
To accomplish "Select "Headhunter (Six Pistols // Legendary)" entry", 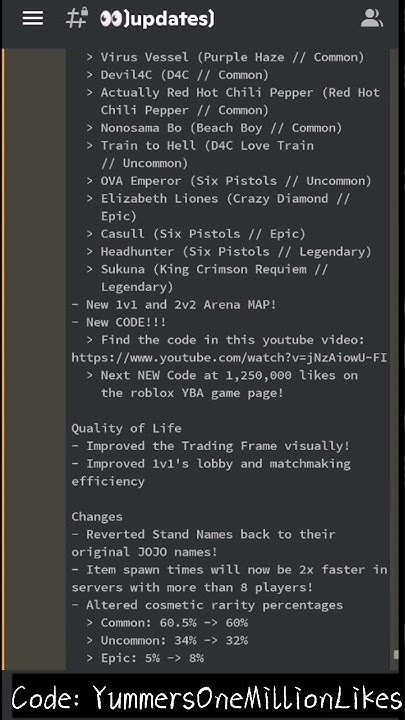I will click(x=236, y=252).
